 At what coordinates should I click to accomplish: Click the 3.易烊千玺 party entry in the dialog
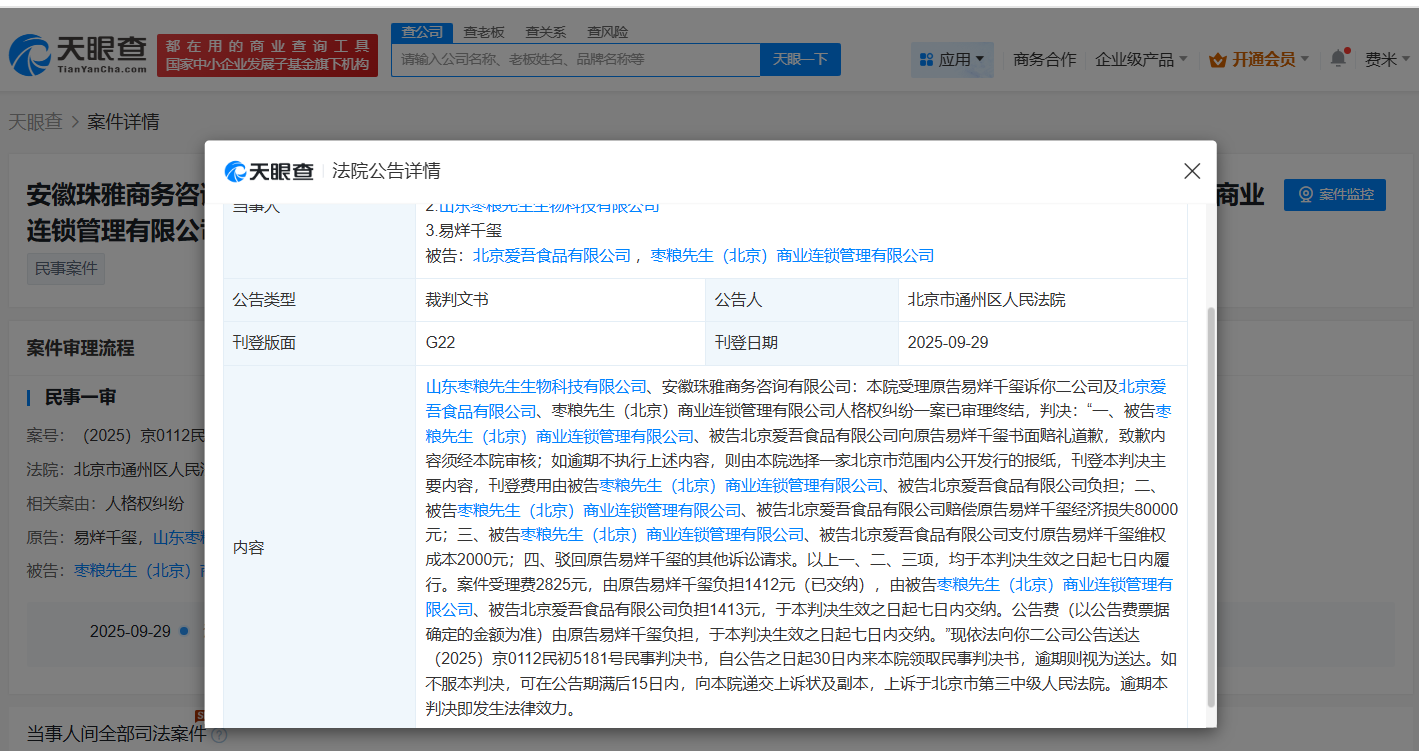click(x=463, y=230)
